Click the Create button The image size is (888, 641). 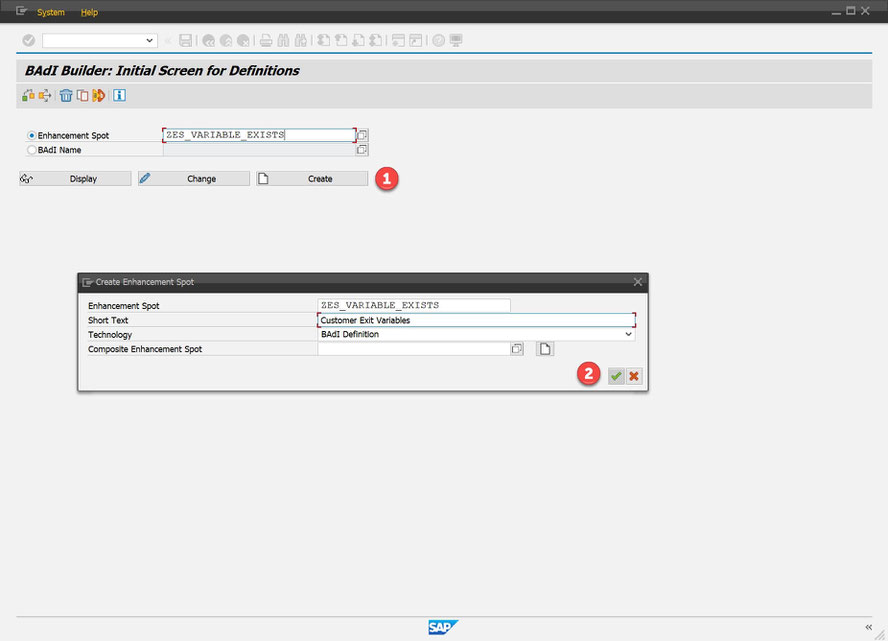[x=312, y=178]
